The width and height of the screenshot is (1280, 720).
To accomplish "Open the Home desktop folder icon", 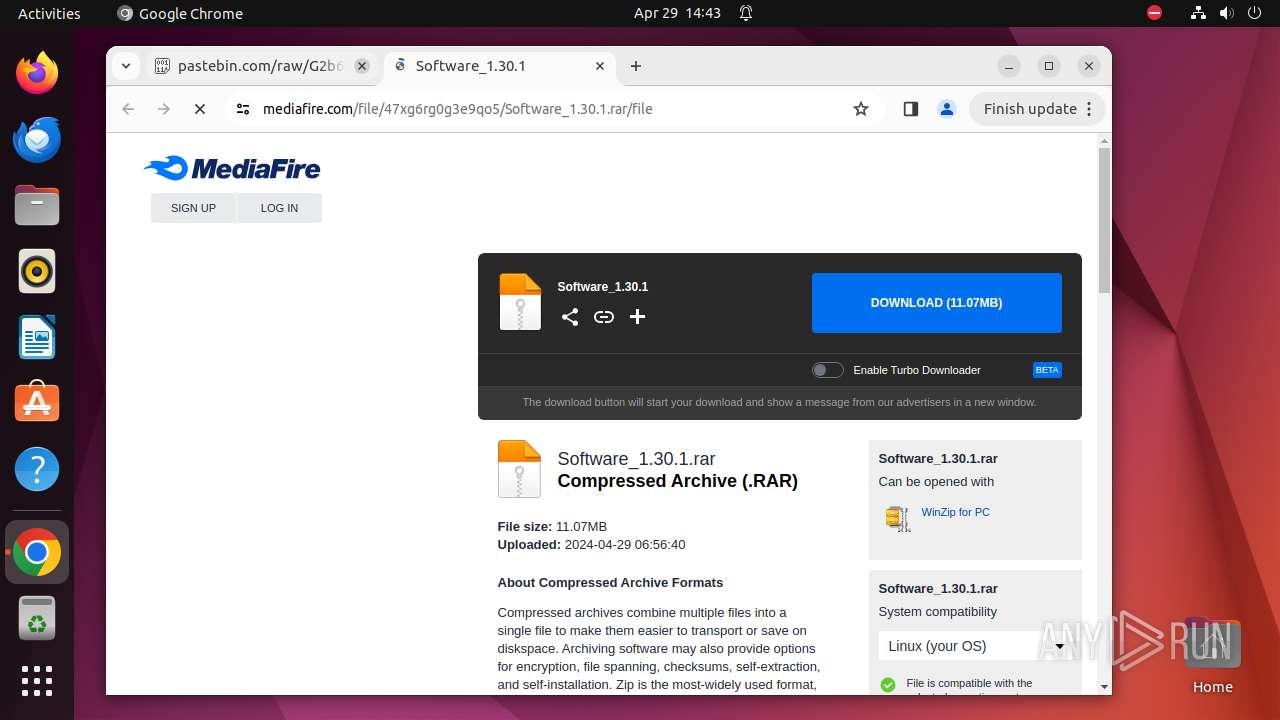I will pyautogui.click(x=1212, y=656).
